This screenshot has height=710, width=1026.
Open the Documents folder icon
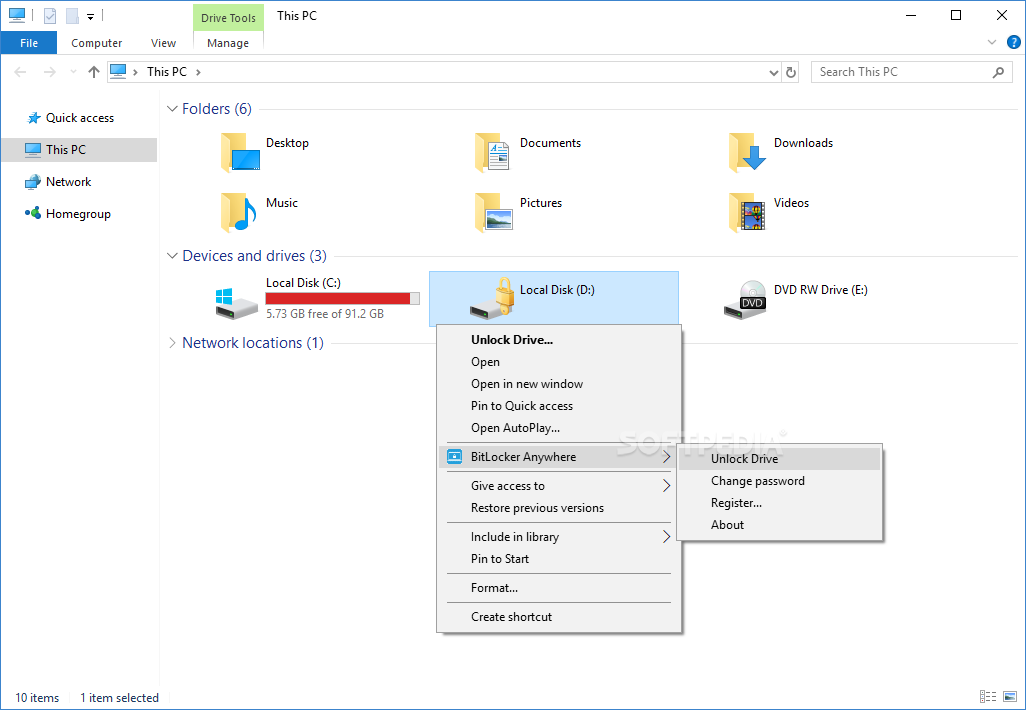(493, 152)
